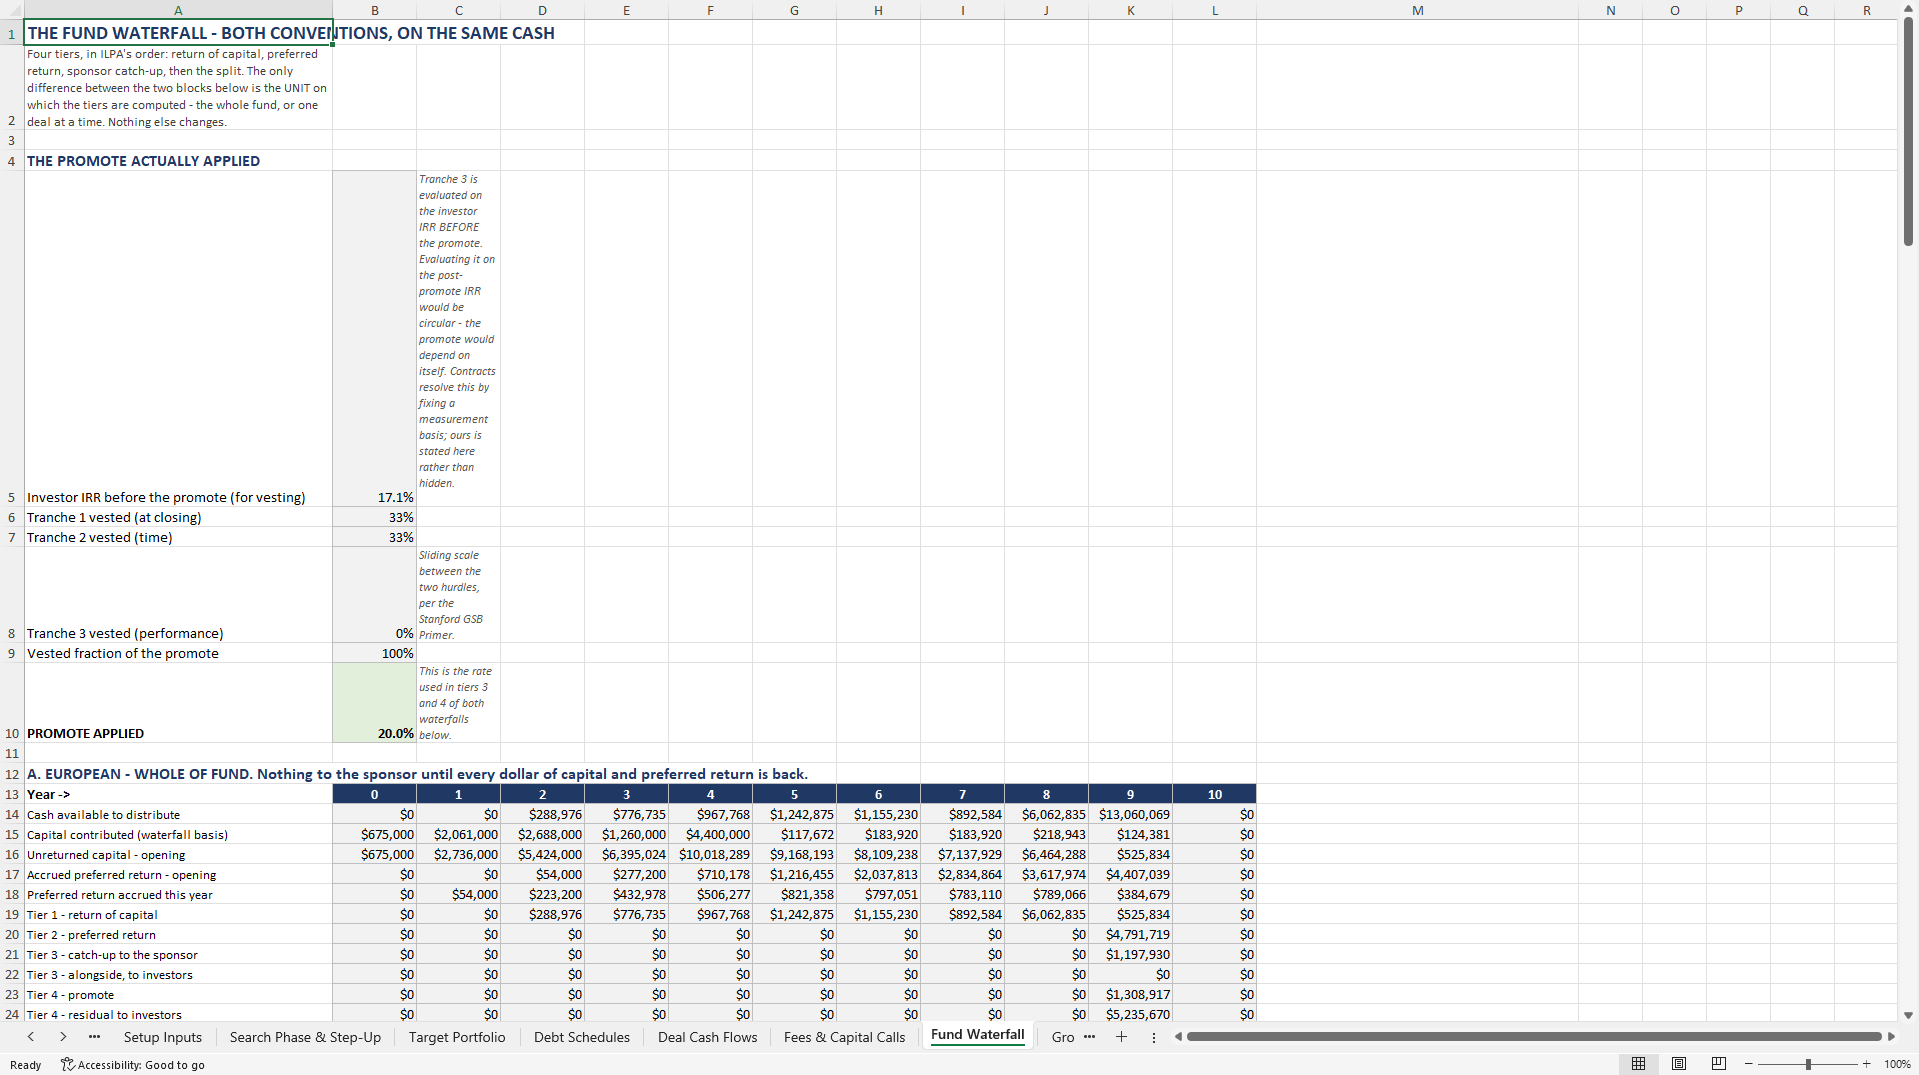
Task: Select row 14 header
Action: click(x=12, y=814)
